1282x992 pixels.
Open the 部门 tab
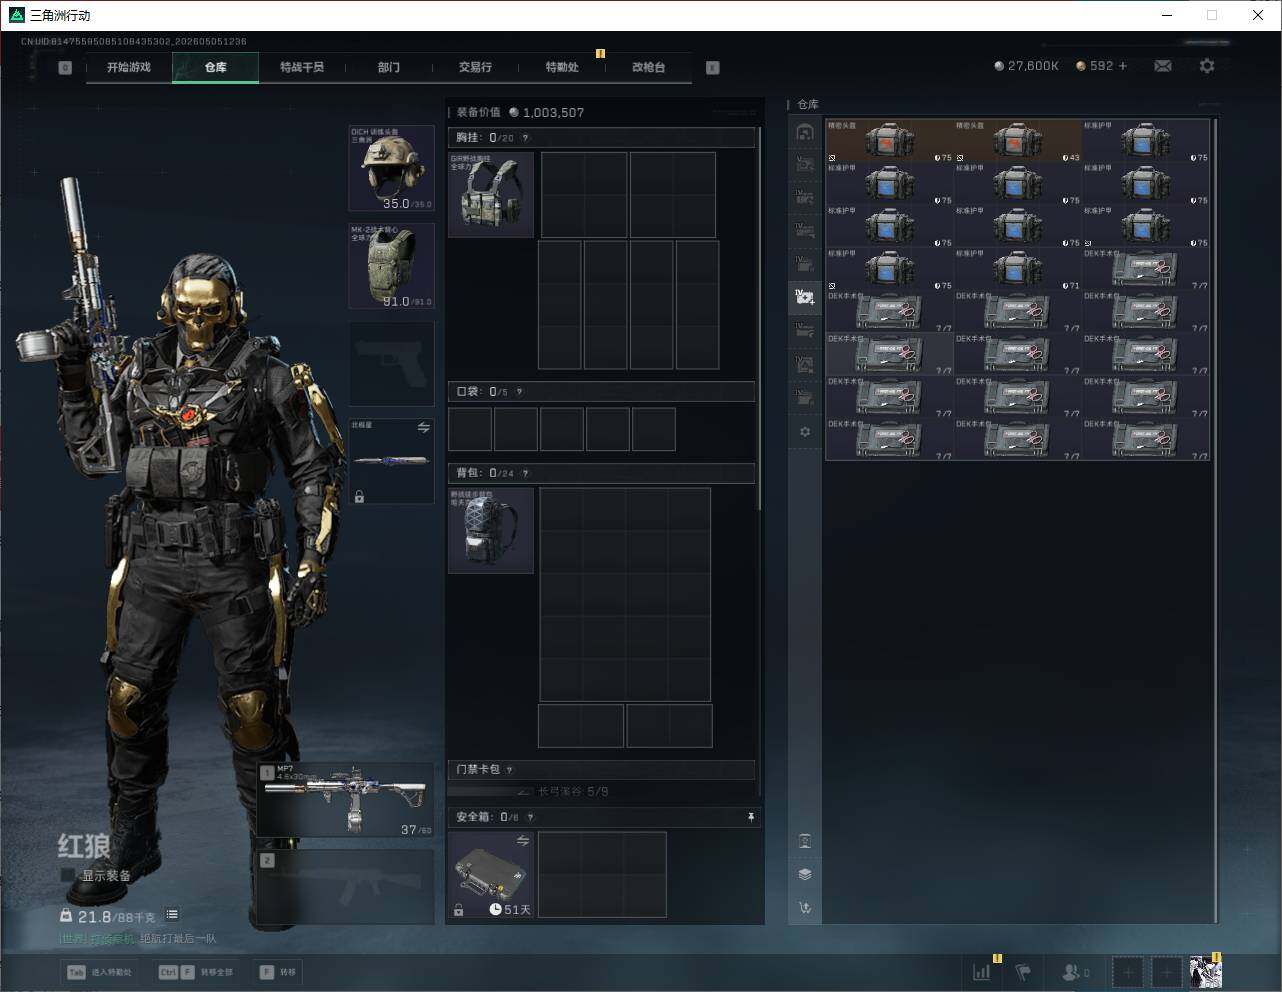coord(389,67)
